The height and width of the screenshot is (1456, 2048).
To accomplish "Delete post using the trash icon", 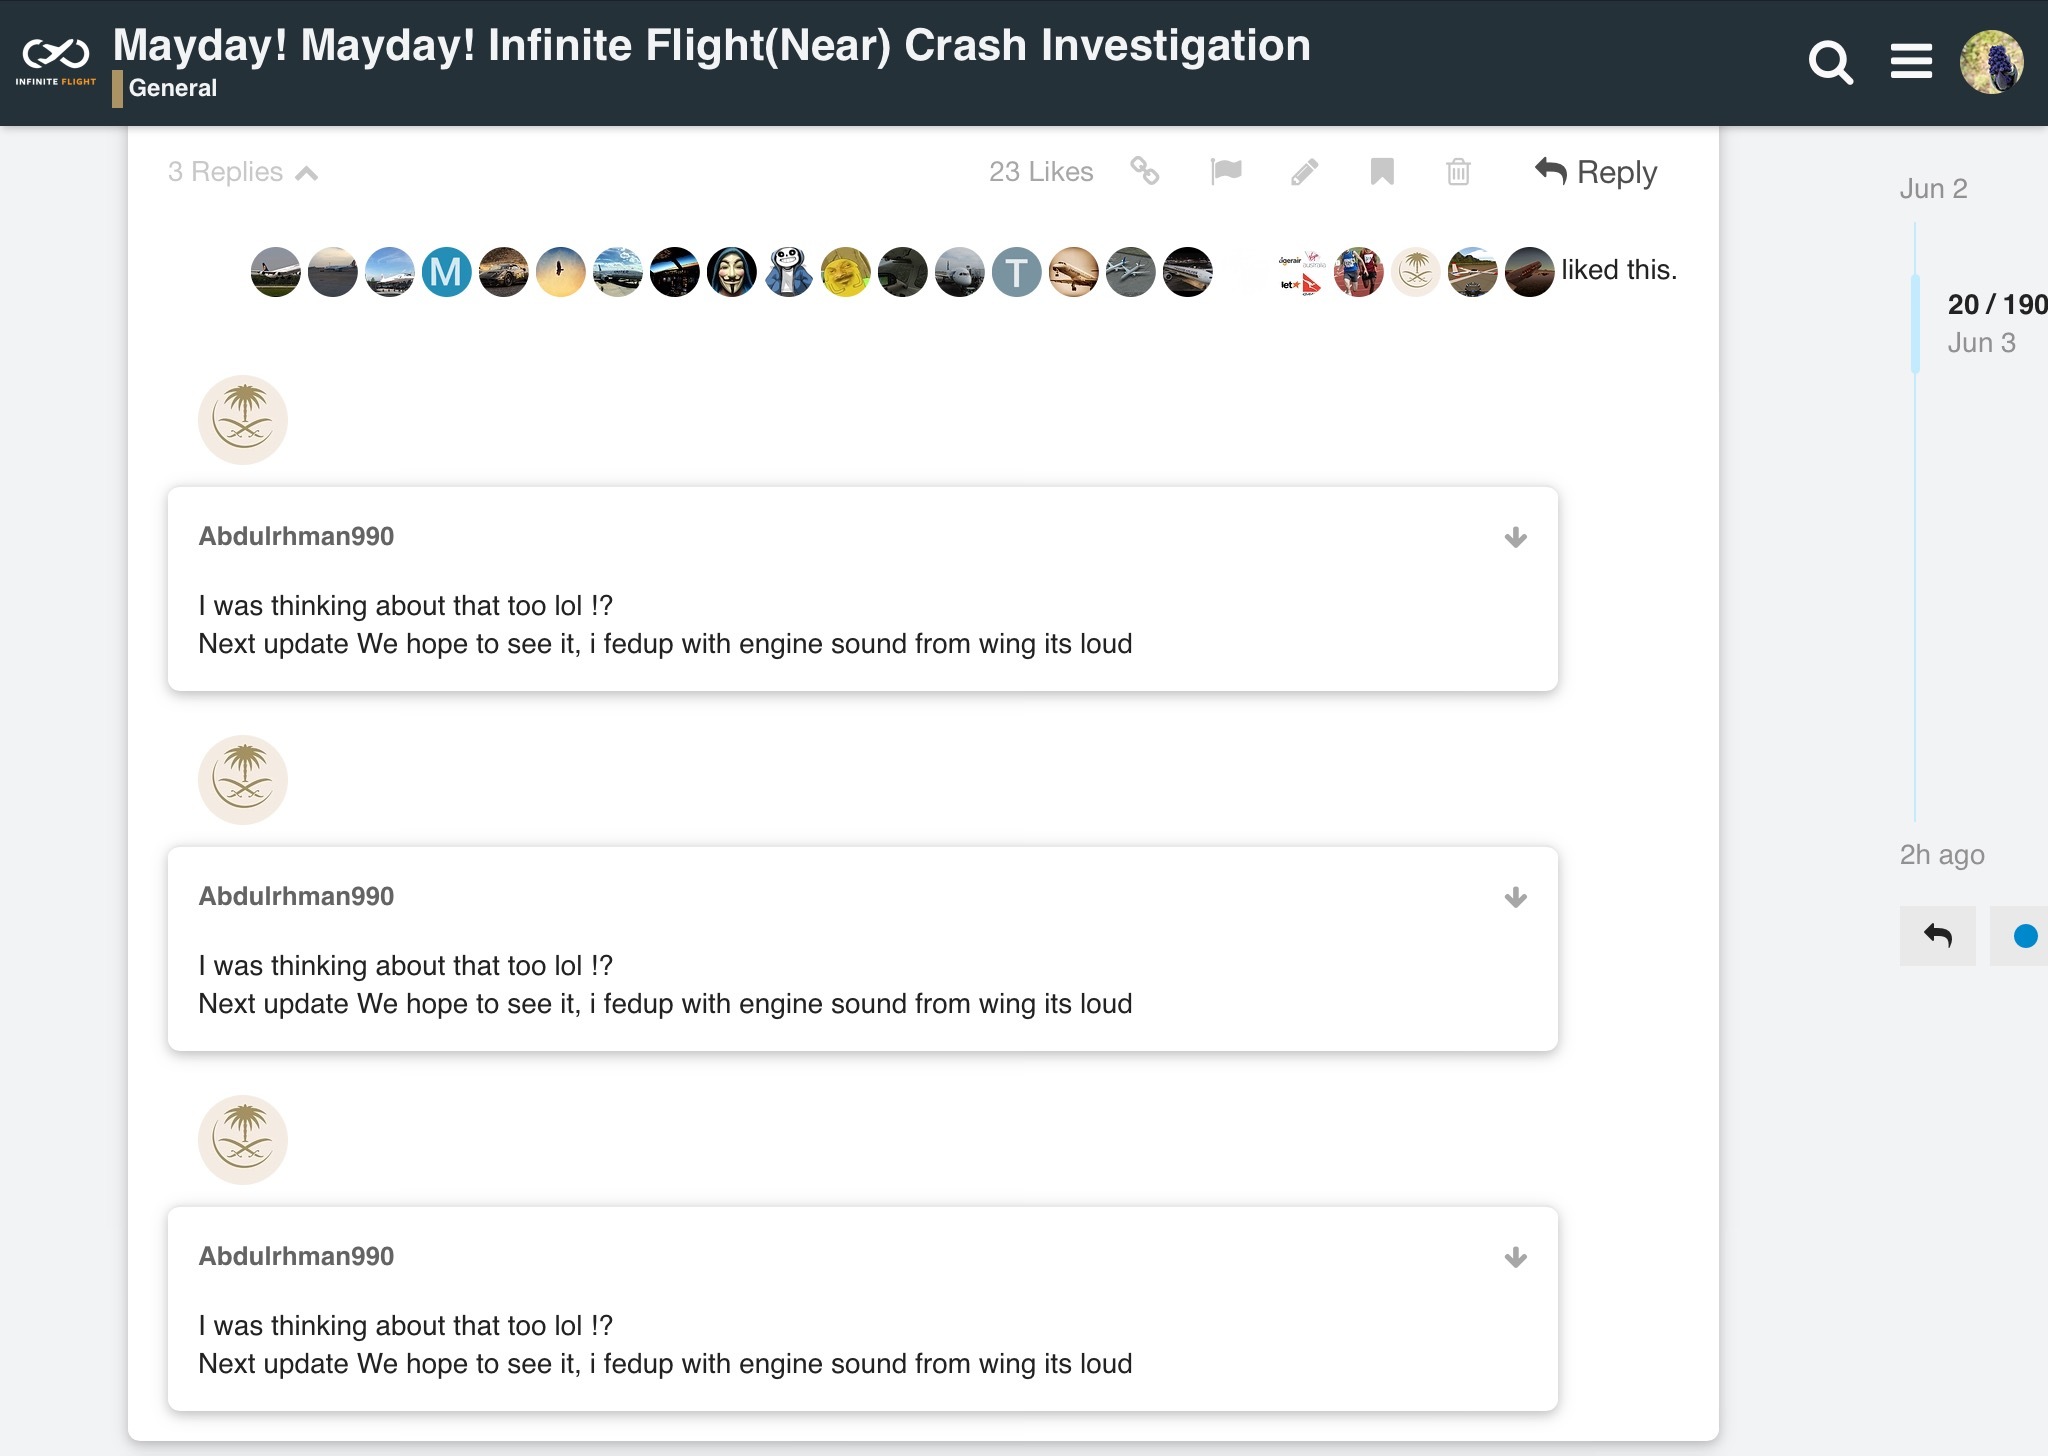I will point(1458,172).
